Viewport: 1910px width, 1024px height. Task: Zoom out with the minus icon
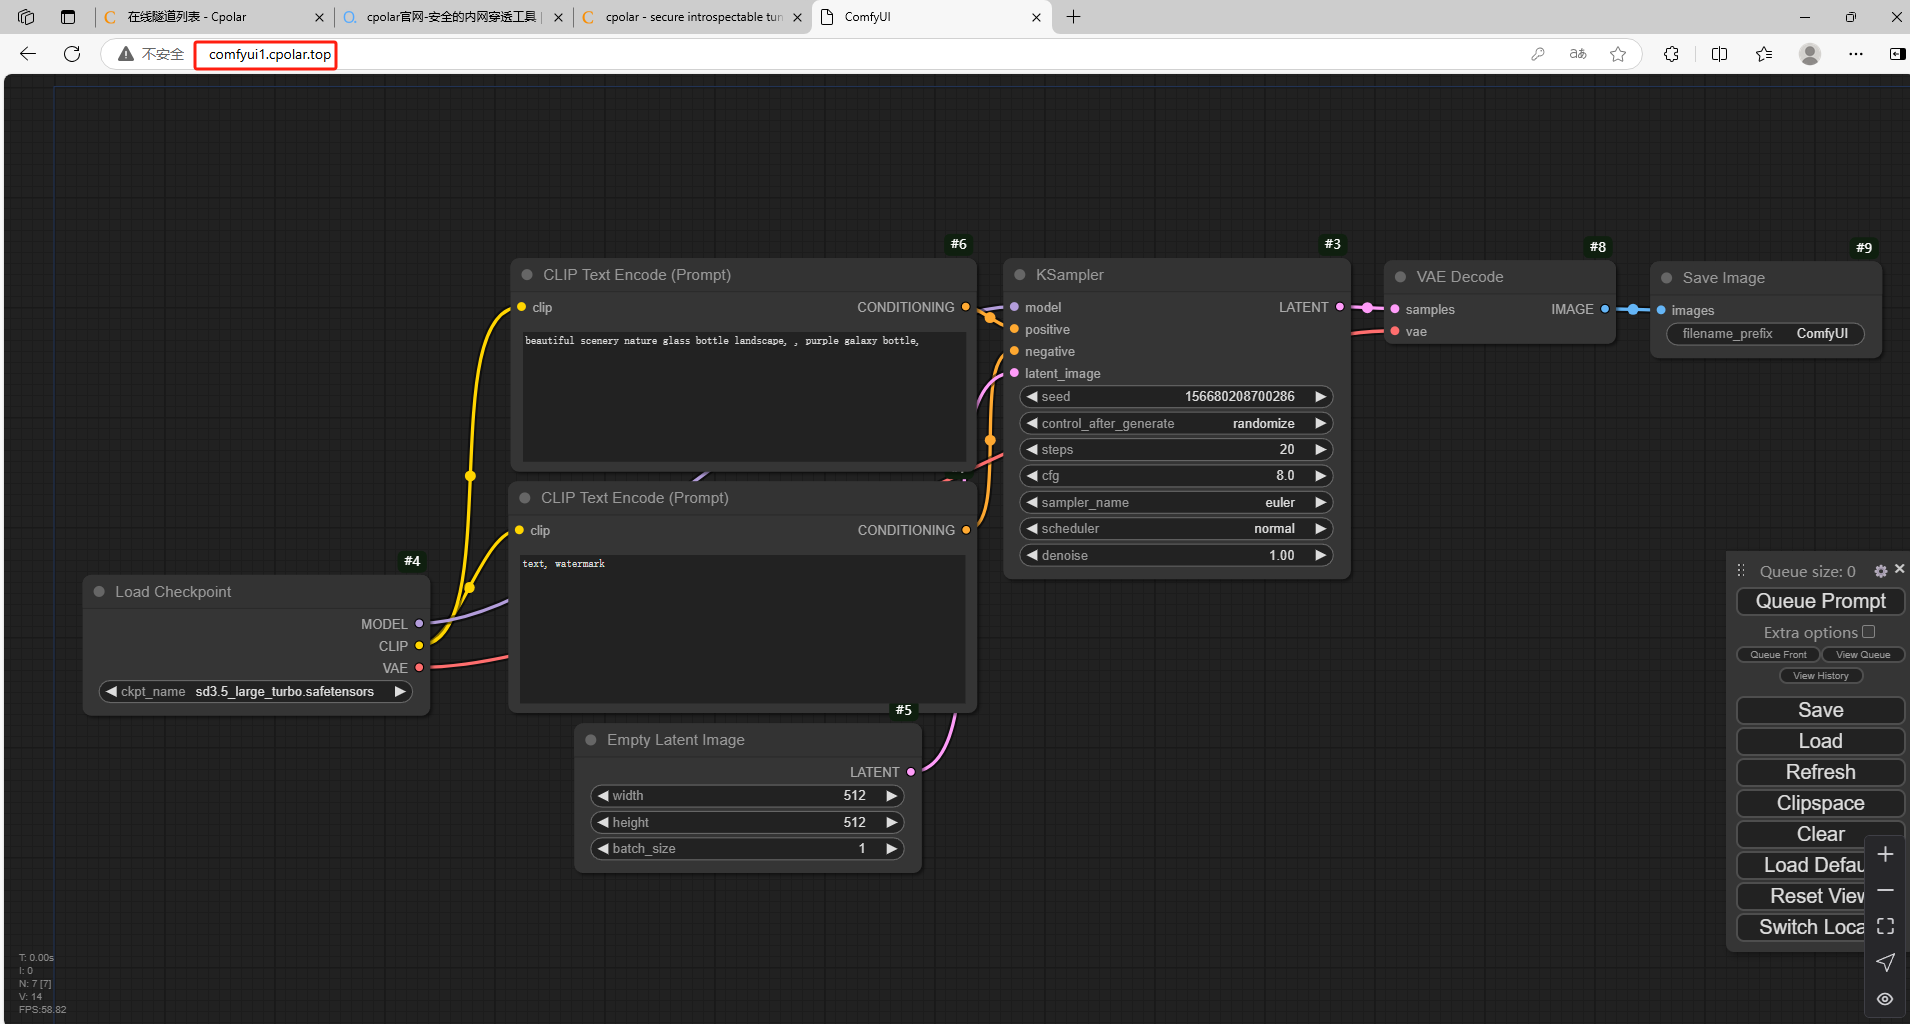pos(1885,890)
